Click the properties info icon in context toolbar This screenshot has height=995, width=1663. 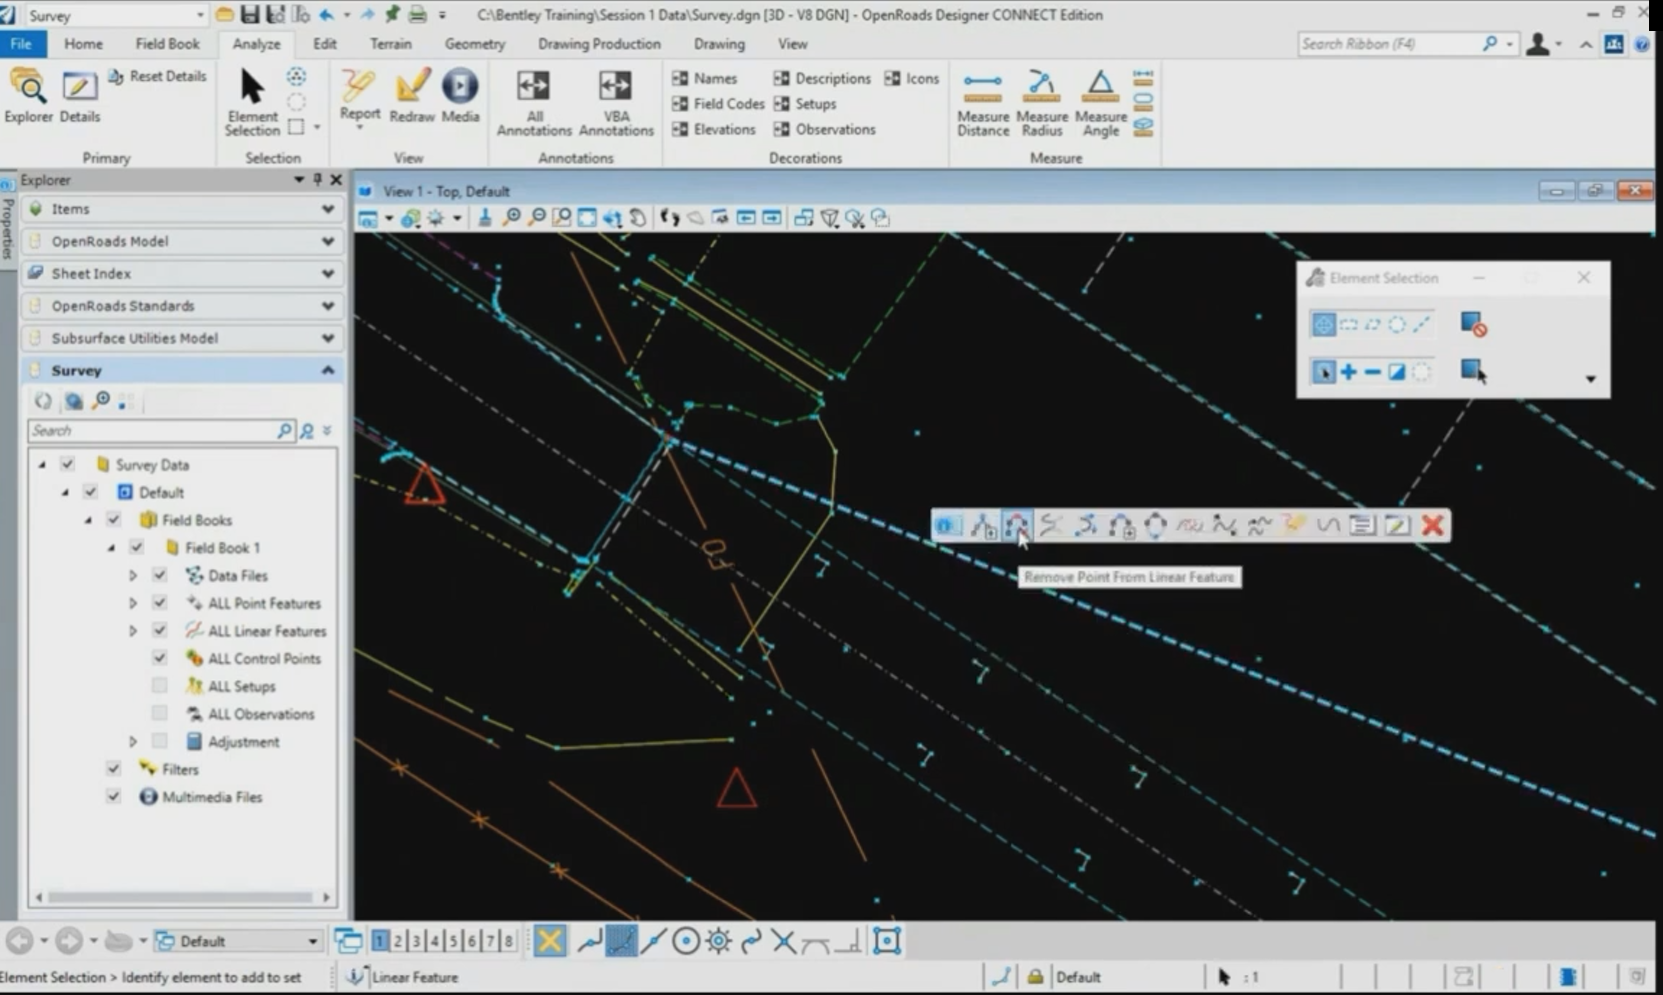(947, 525)
